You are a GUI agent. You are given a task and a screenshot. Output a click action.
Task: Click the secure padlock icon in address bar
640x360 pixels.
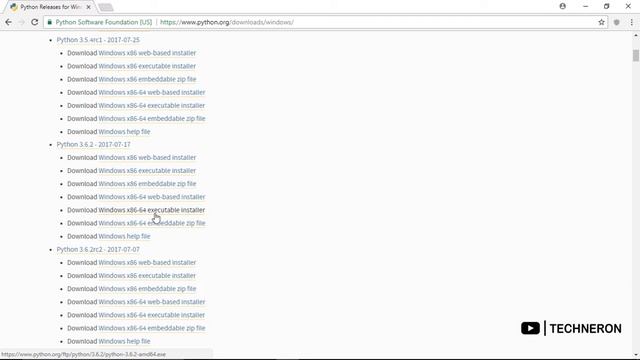[50, 22]
